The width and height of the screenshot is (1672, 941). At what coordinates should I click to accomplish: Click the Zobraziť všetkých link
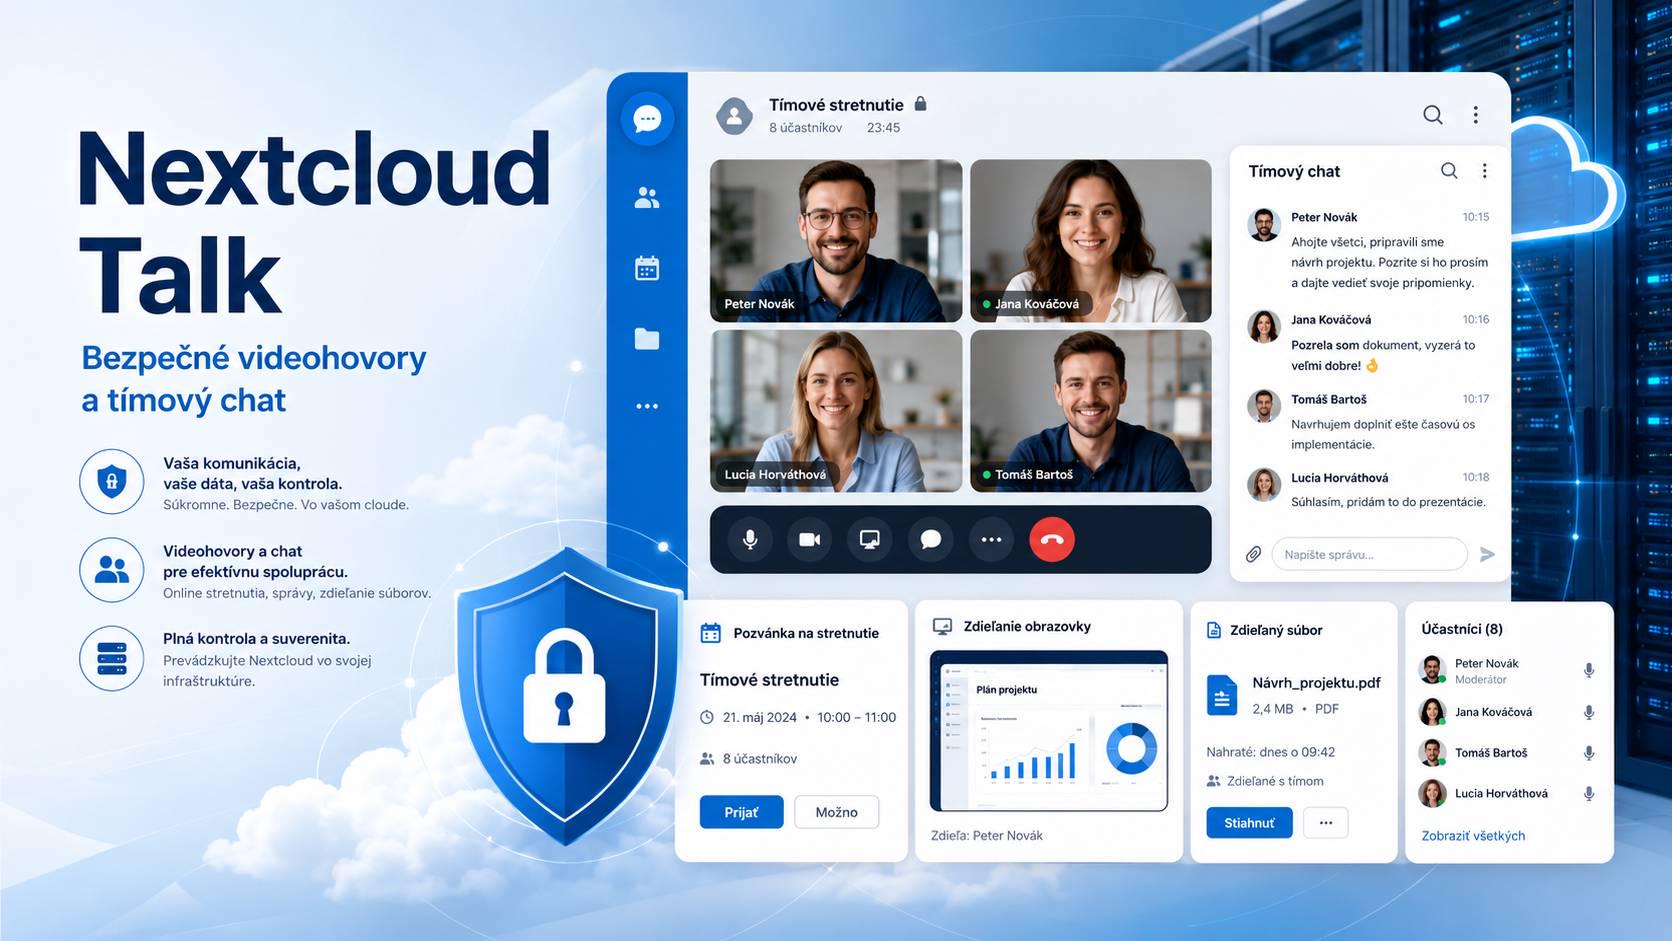[1473, 836]
